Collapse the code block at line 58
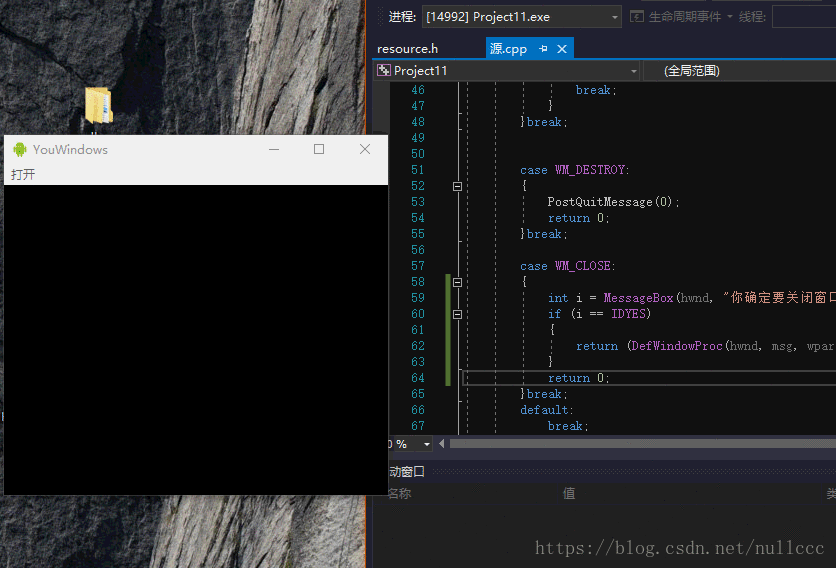Viewport: 836px width, 568px height. click(457, 282)
